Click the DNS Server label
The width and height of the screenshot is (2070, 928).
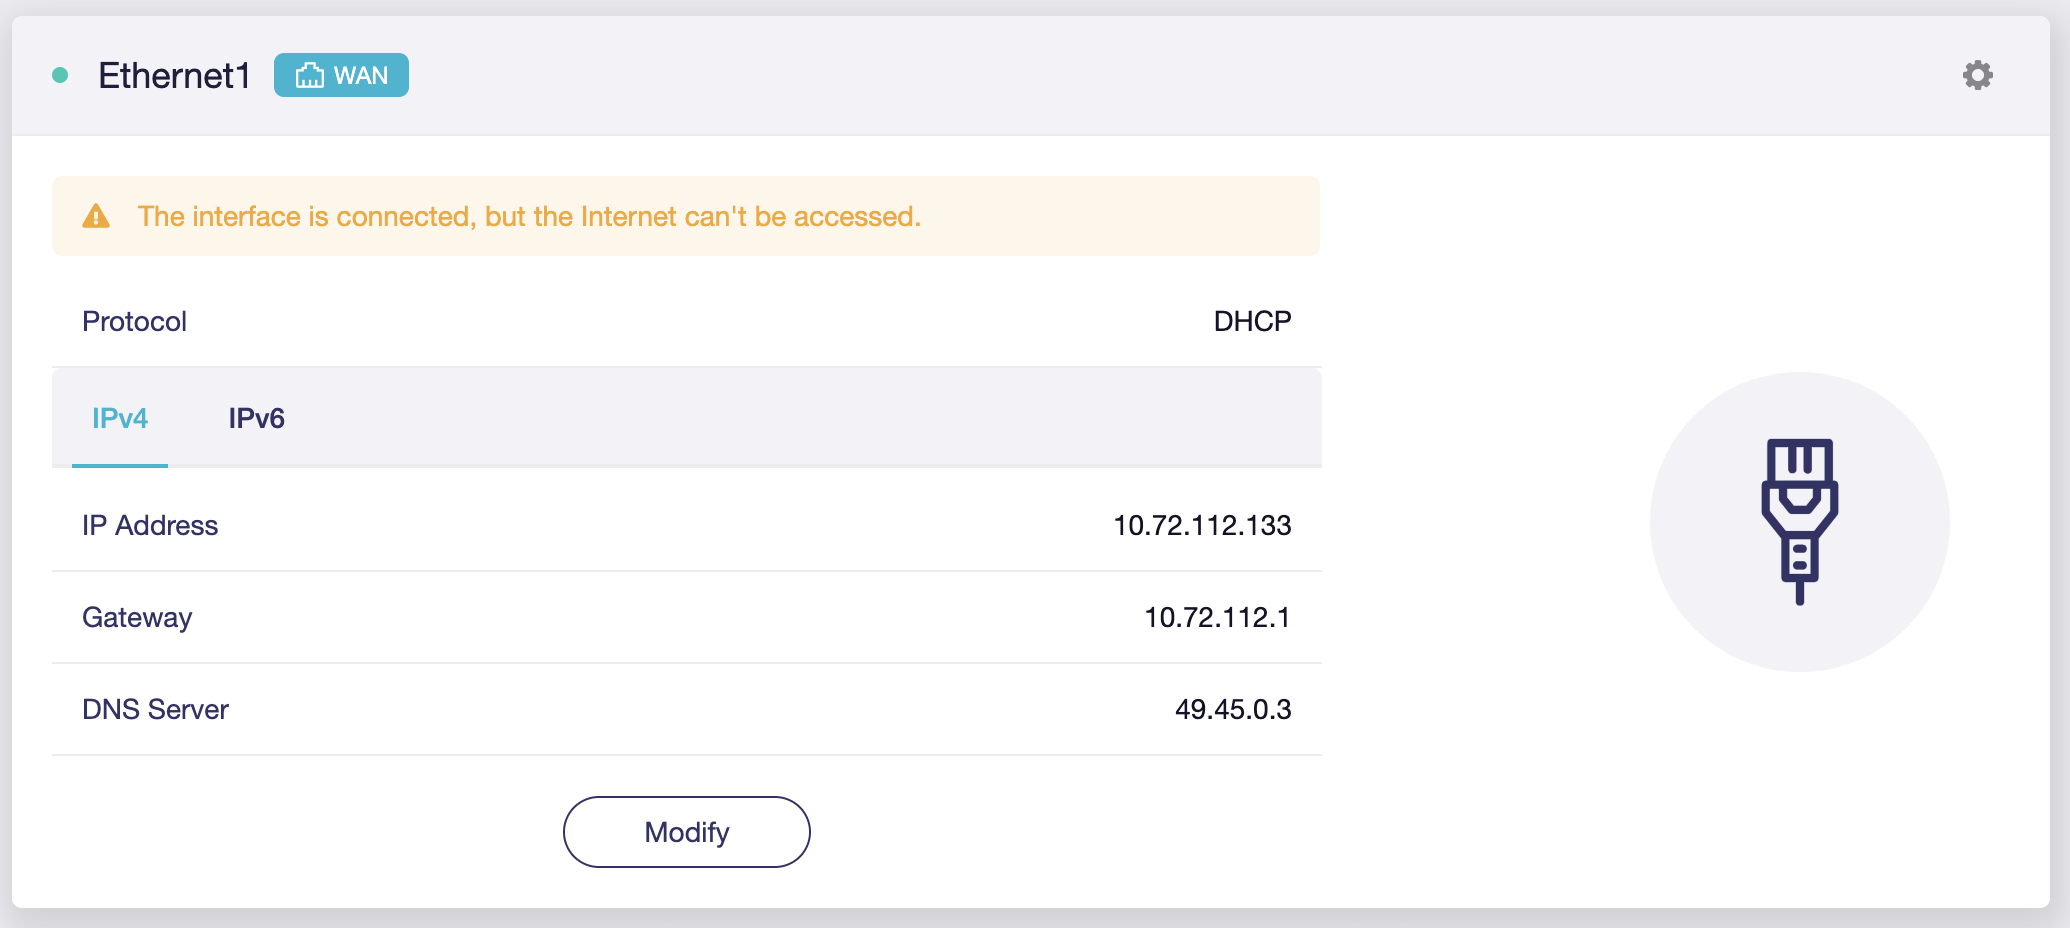pos(155,709)
